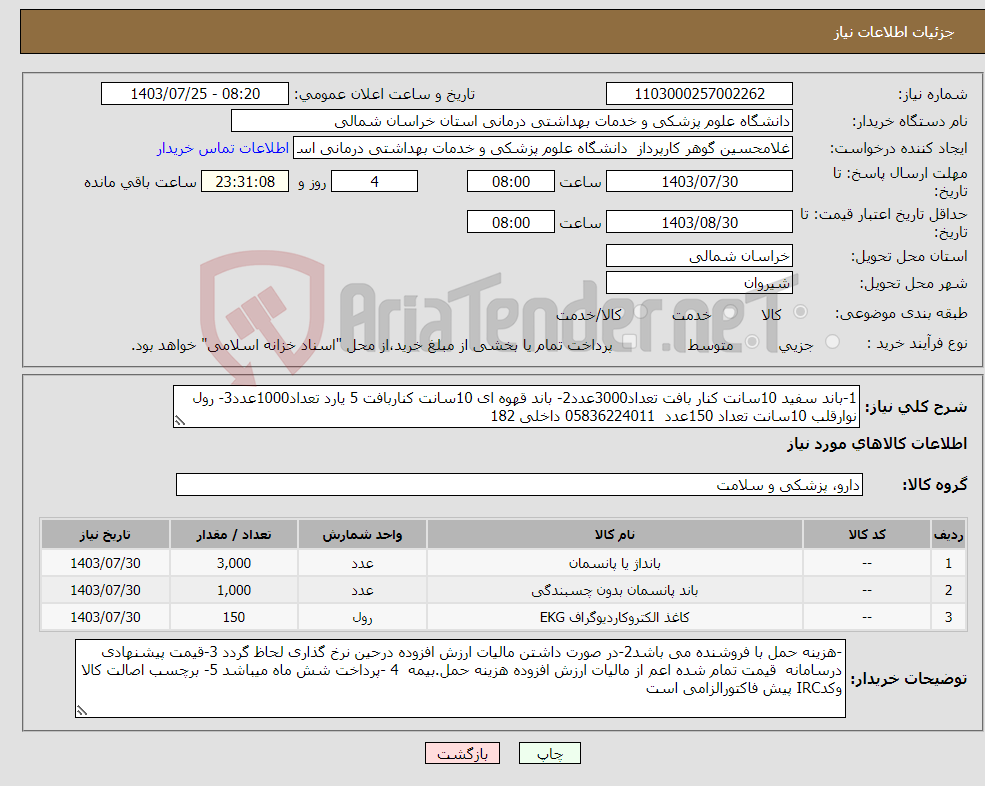
Task: Click the ردیف column header
Action: point(949,535)
